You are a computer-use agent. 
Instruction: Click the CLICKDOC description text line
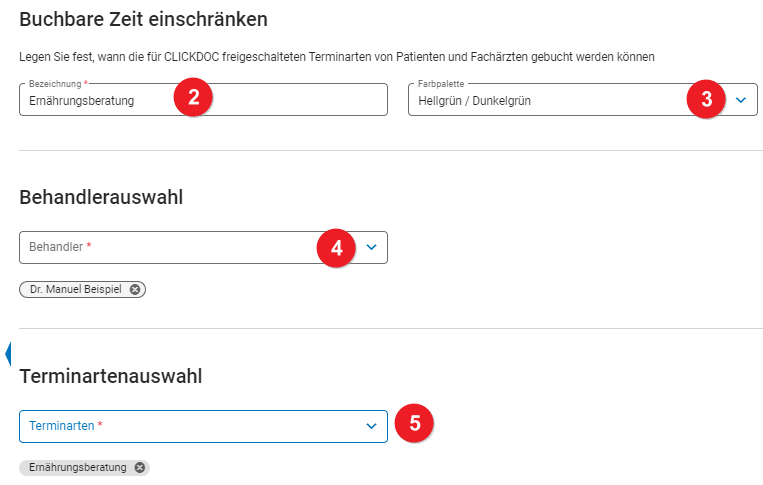click(x=337, y=57)
